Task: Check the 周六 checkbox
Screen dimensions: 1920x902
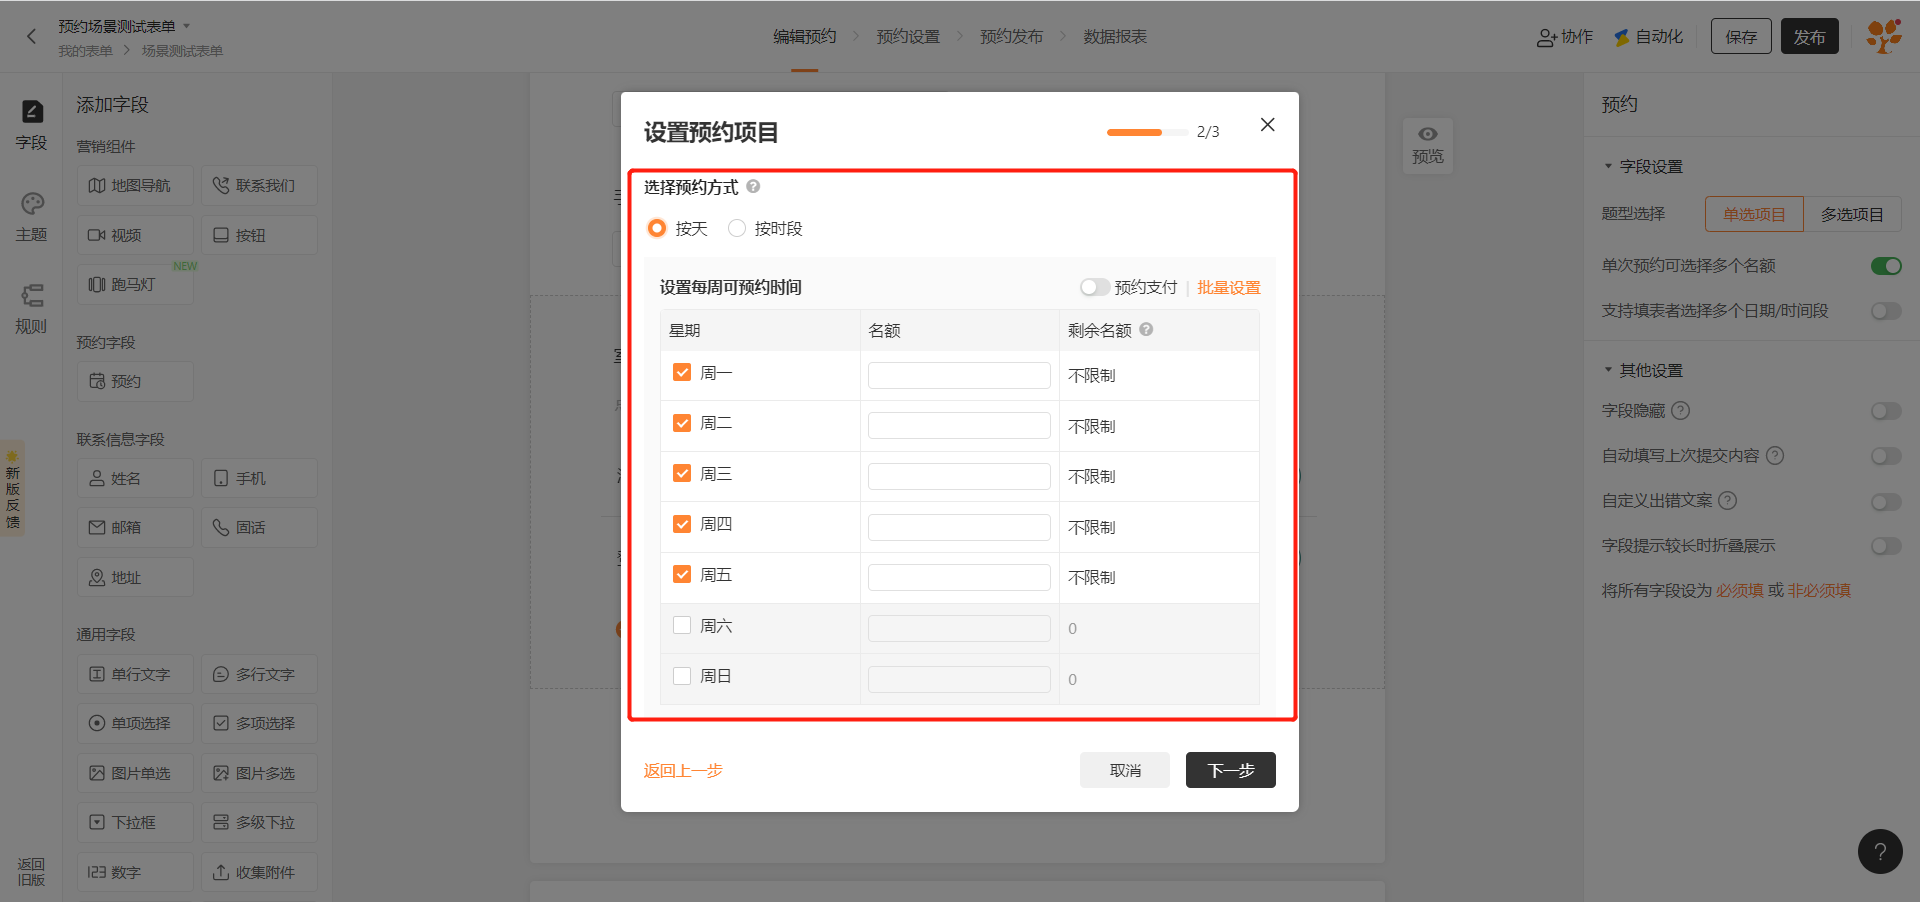Action: click(x=682, y=625)
